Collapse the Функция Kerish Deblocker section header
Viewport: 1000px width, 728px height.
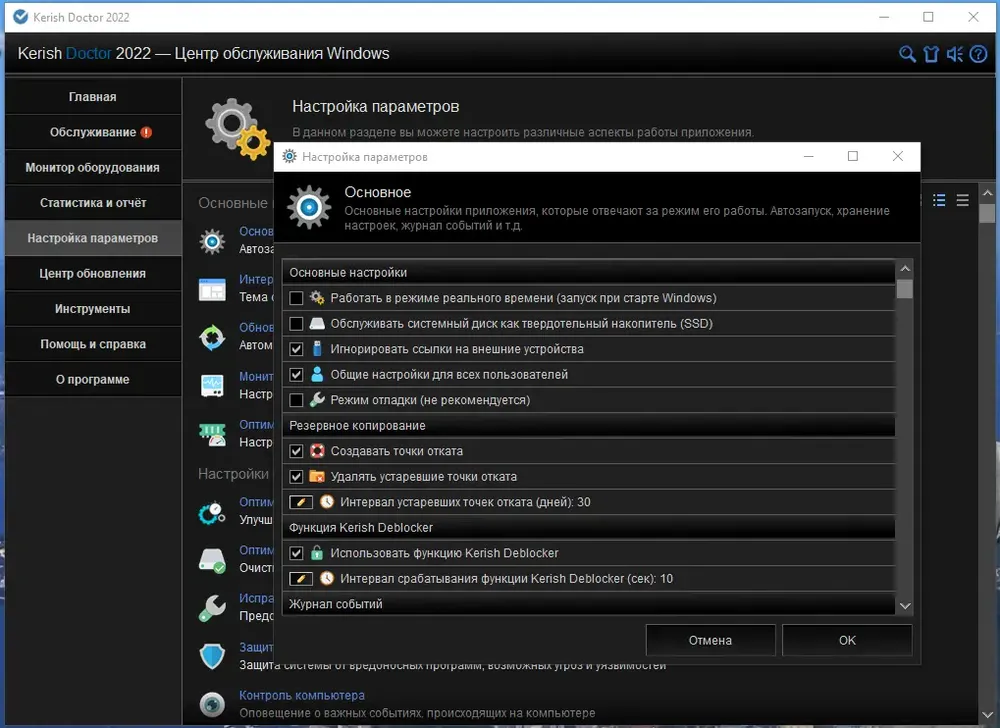pos(588,527)
